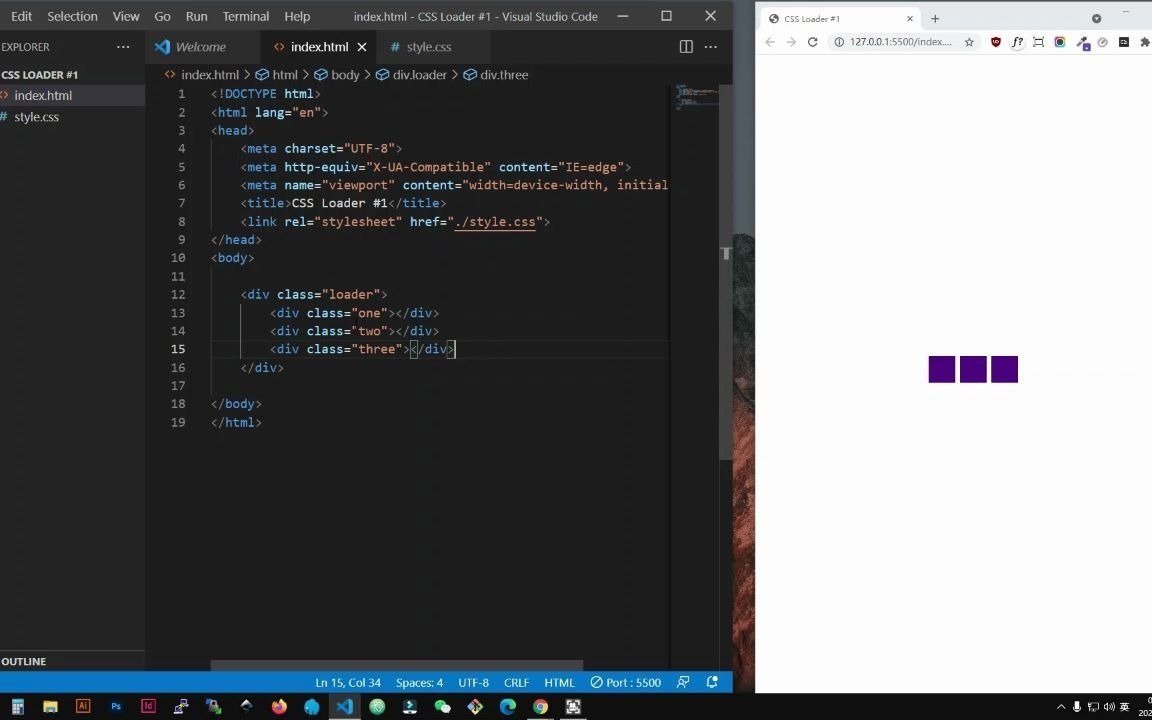Switch to the style.css editor tab
This screenshot has width=1152, height=720.
pyautogui.click(x=429, y=46)
